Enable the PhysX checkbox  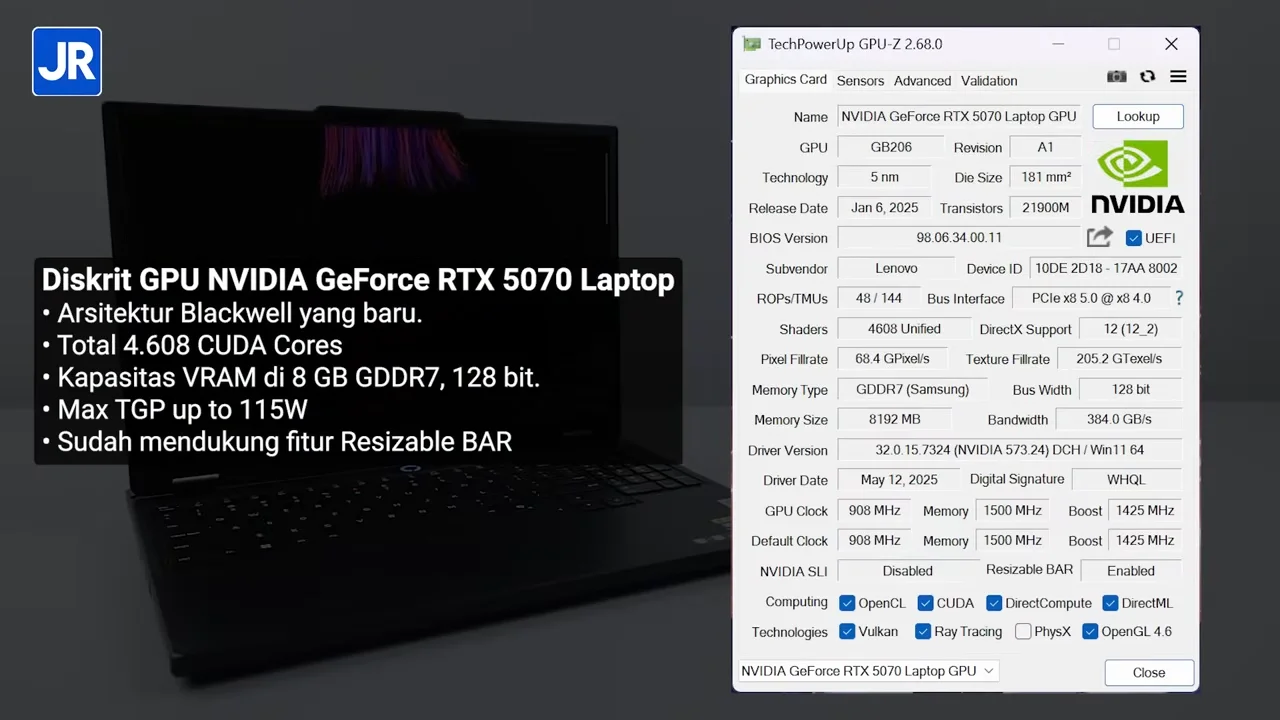(x=1023, y=632)
